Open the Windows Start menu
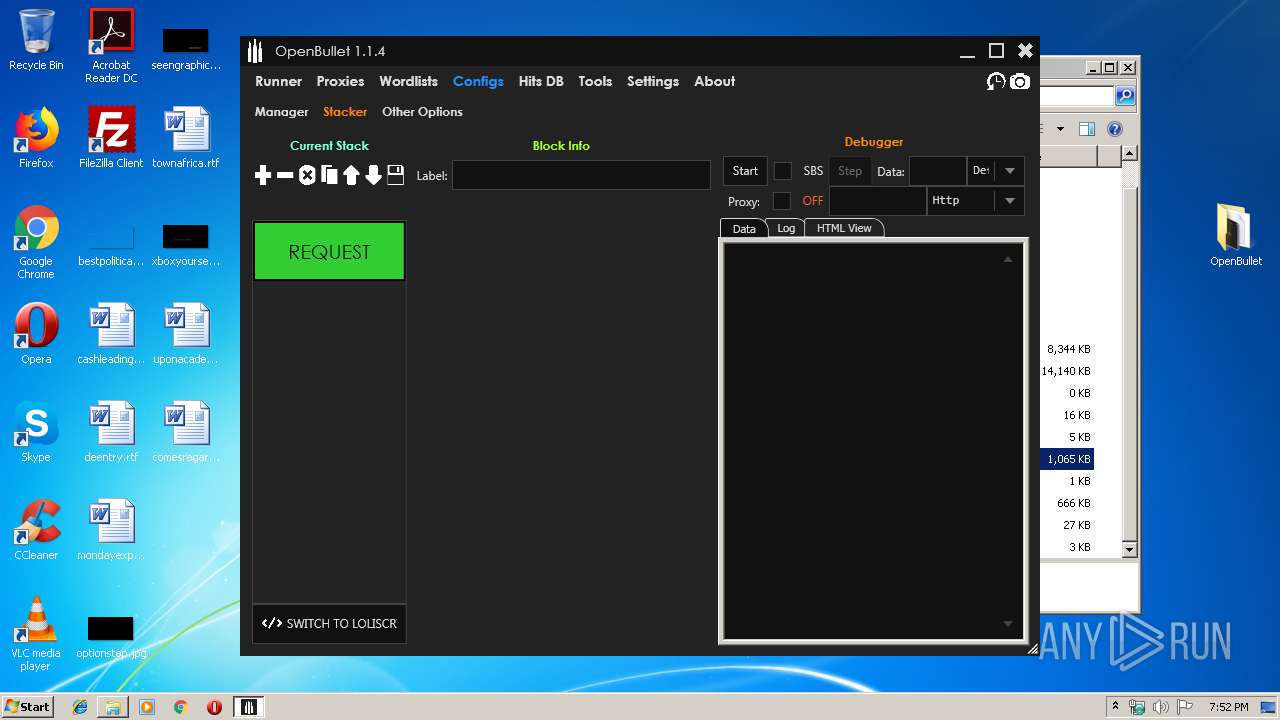 point(27,707)
